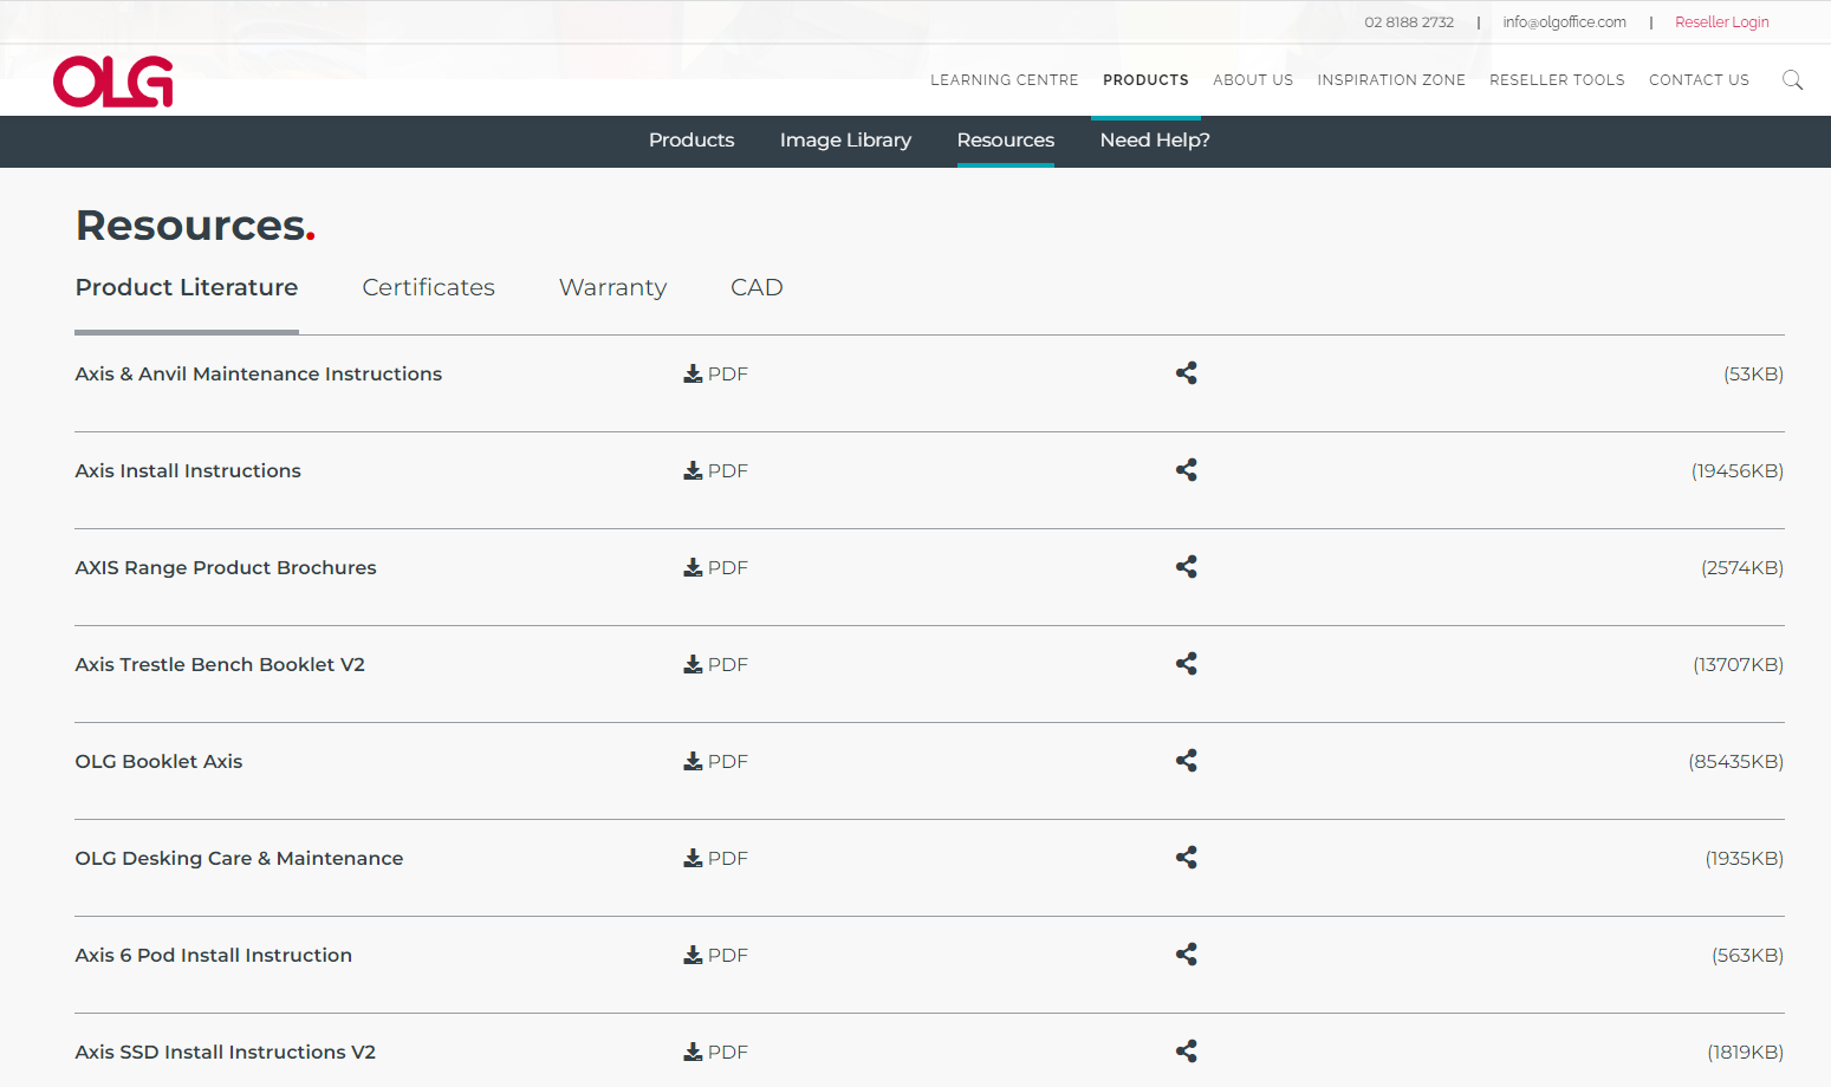The height and width of the screenshot is (1088, 1832).
Task: Share Axis Install Instructions
Action: pos(1186,470)
